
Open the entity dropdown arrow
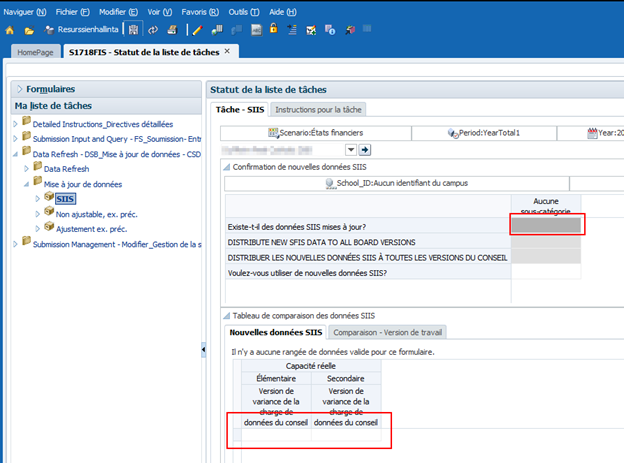351,150
